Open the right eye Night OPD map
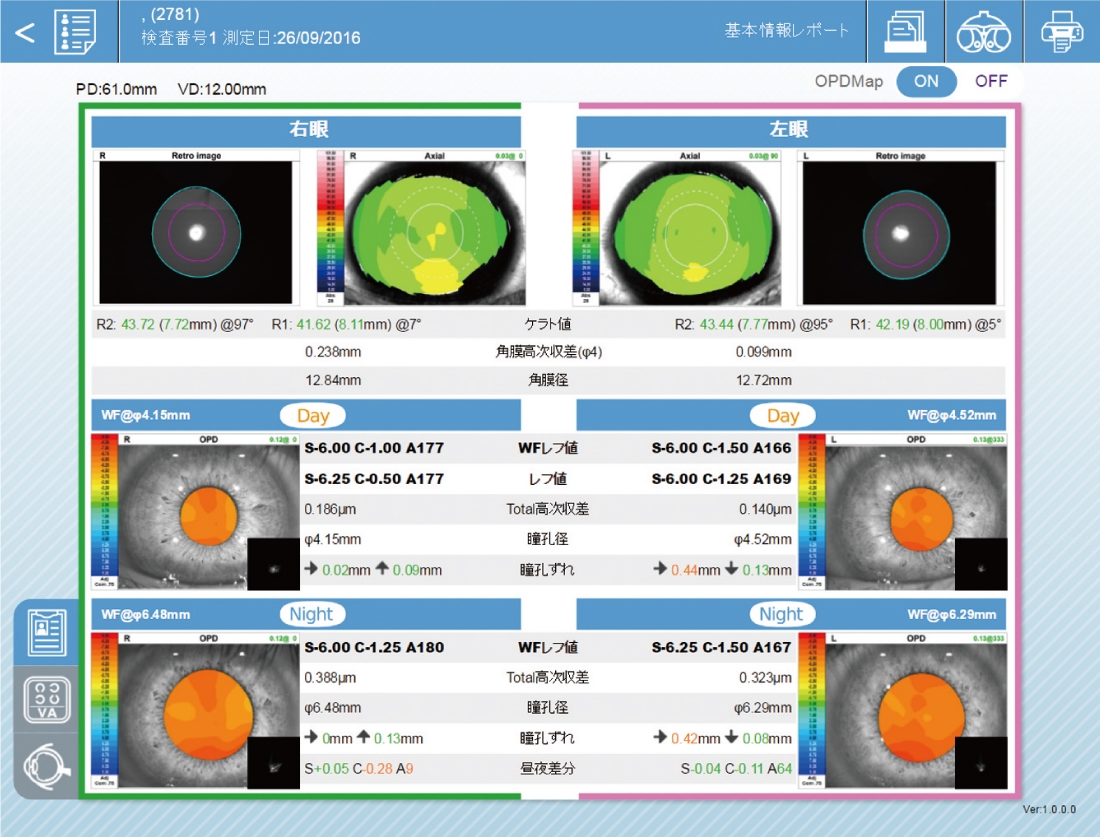 (x=194, y=711)
